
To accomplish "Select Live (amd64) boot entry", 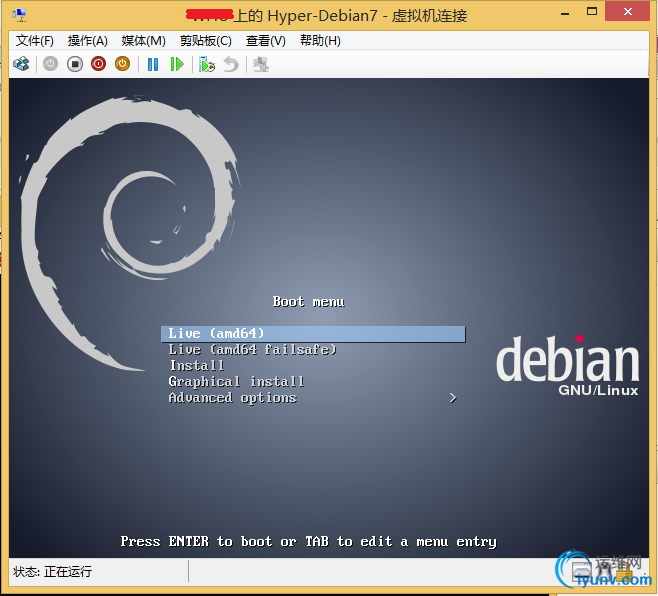I will [x=313, y=334].
